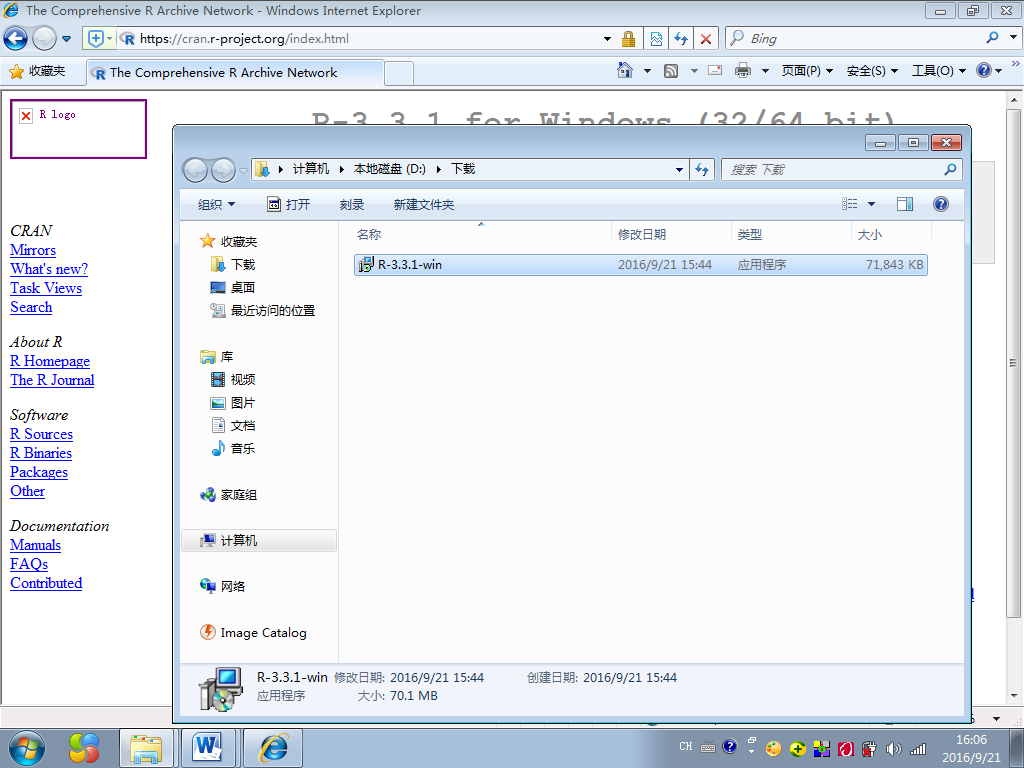Open the IE recent pages dropdown arrow
Image resolution: width=1024 pixels, height=768 pixels.
tap(67, 39)
